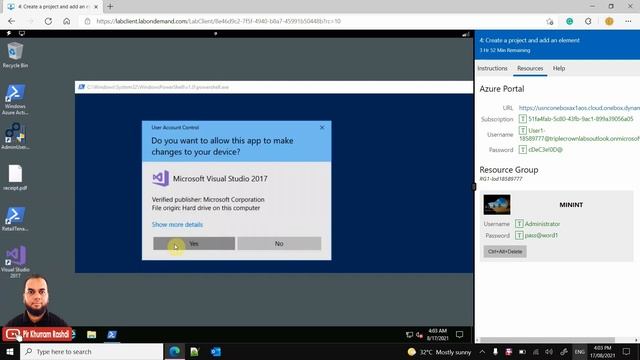Select the AdminUser desktop shortcut

click(15, 136)
